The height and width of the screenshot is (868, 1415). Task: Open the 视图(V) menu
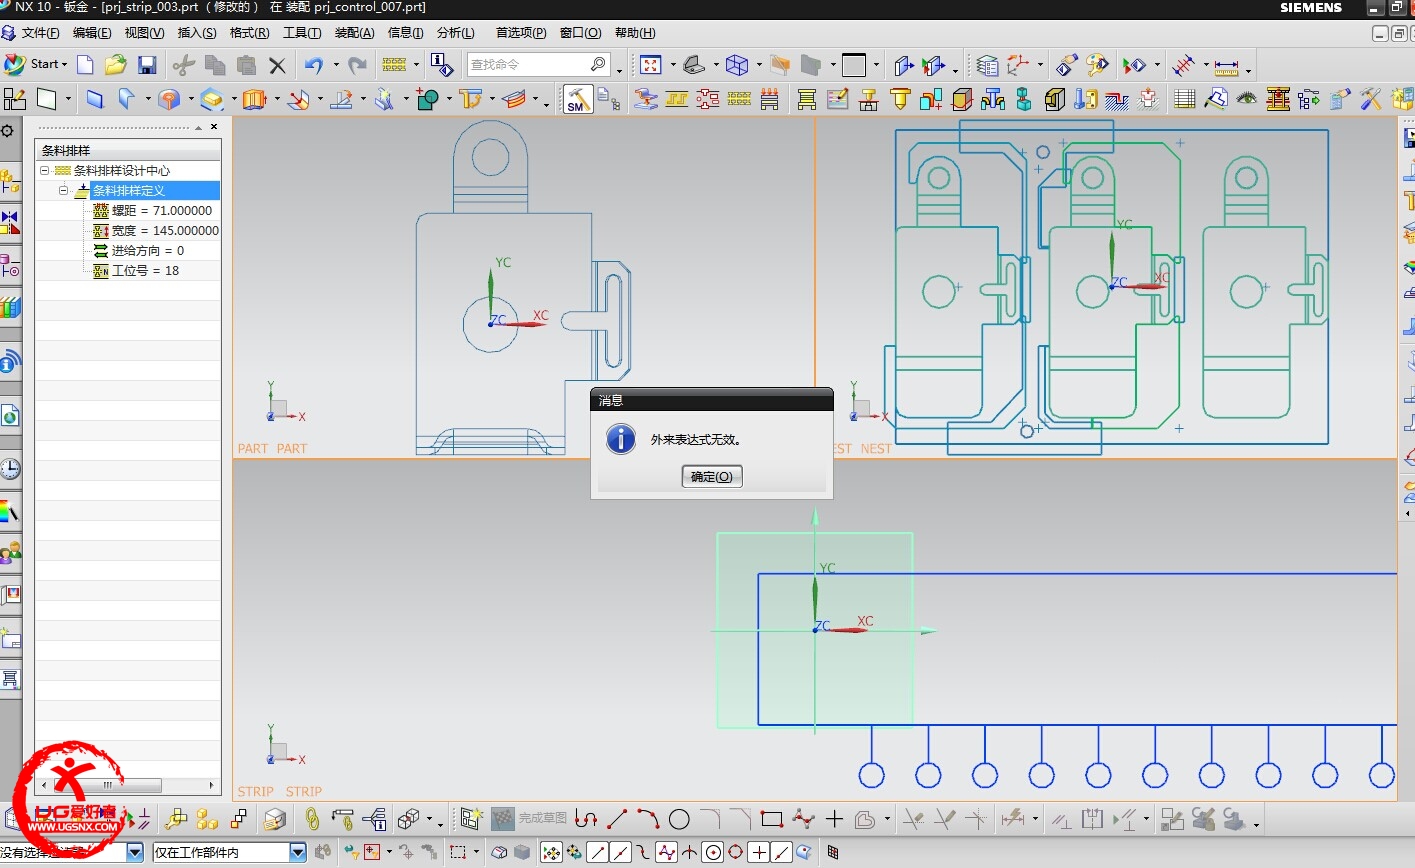point(144,33)
